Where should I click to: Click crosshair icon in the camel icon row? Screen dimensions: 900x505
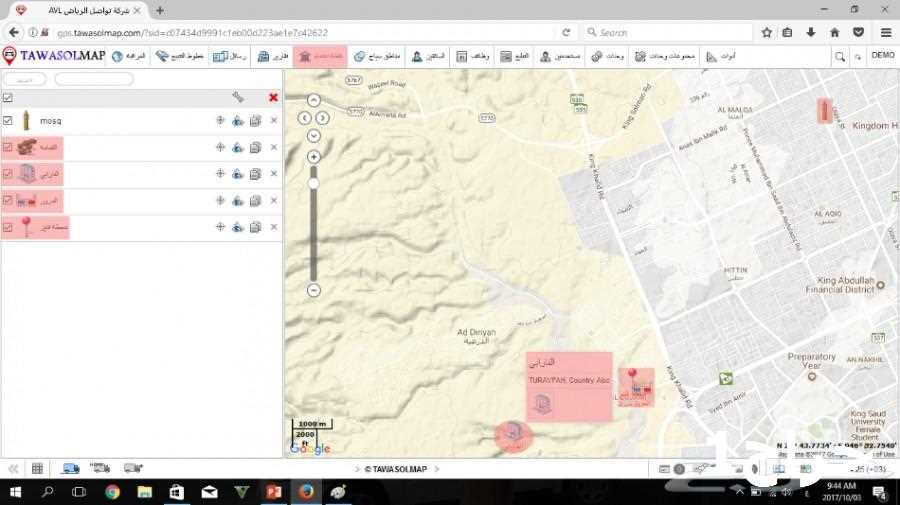(220, 147)
